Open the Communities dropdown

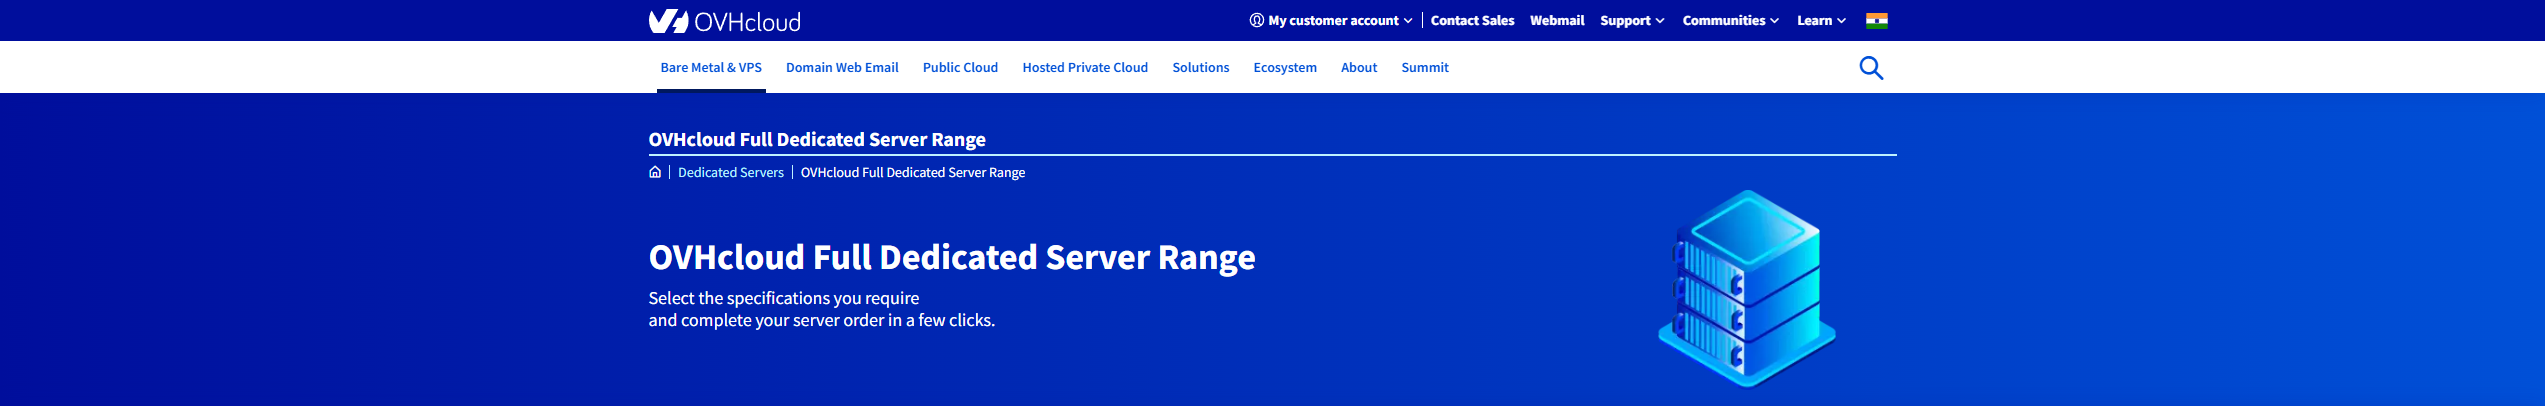pyautogui.click(x=1730, y=20)
